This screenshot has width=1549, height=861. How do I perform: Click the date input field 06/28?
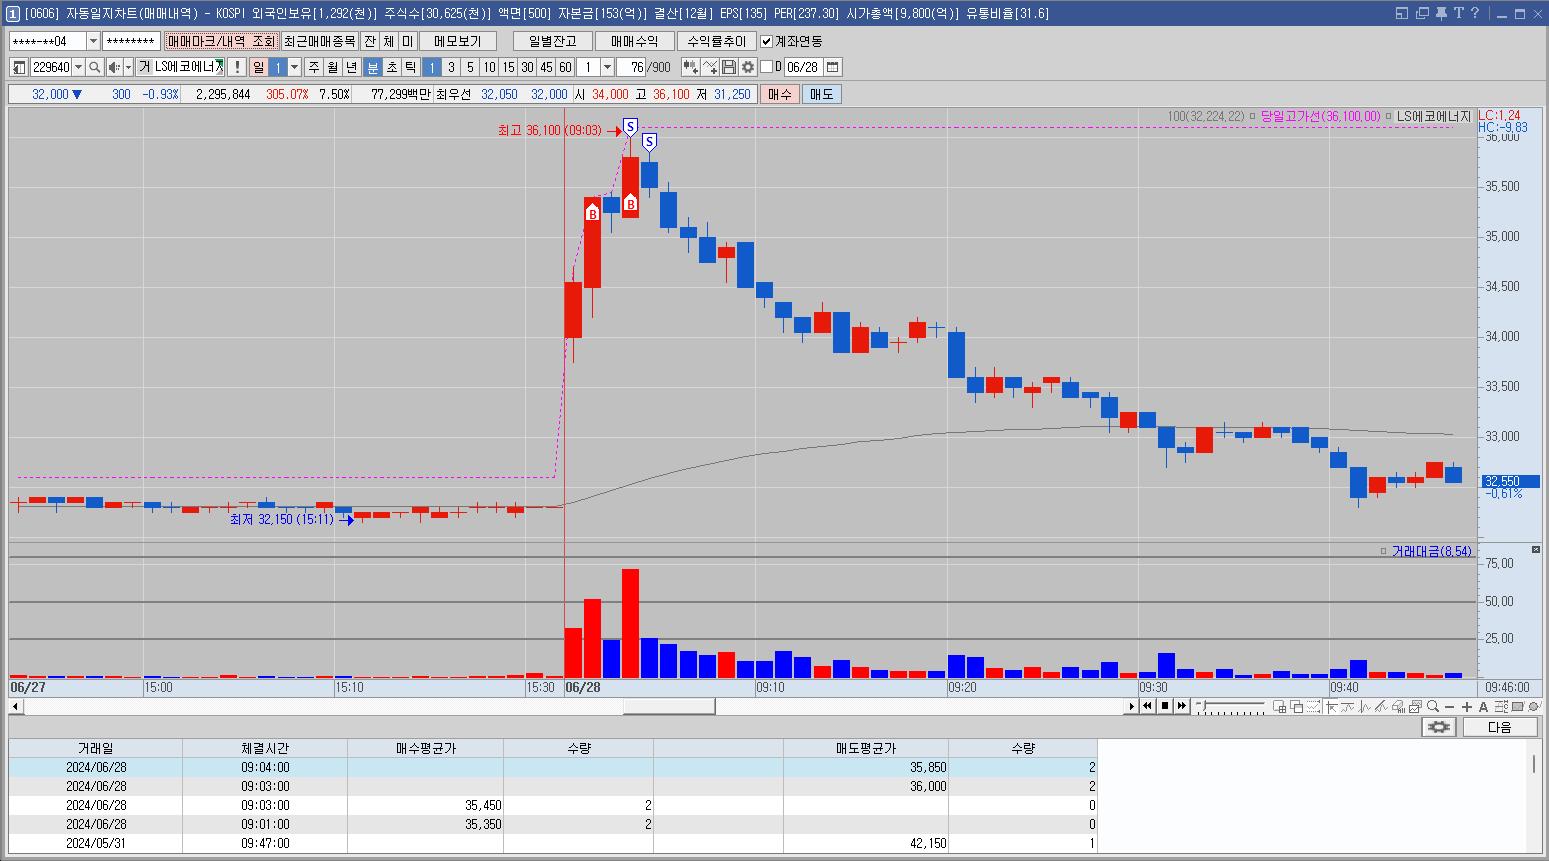(x=803, y=67)
